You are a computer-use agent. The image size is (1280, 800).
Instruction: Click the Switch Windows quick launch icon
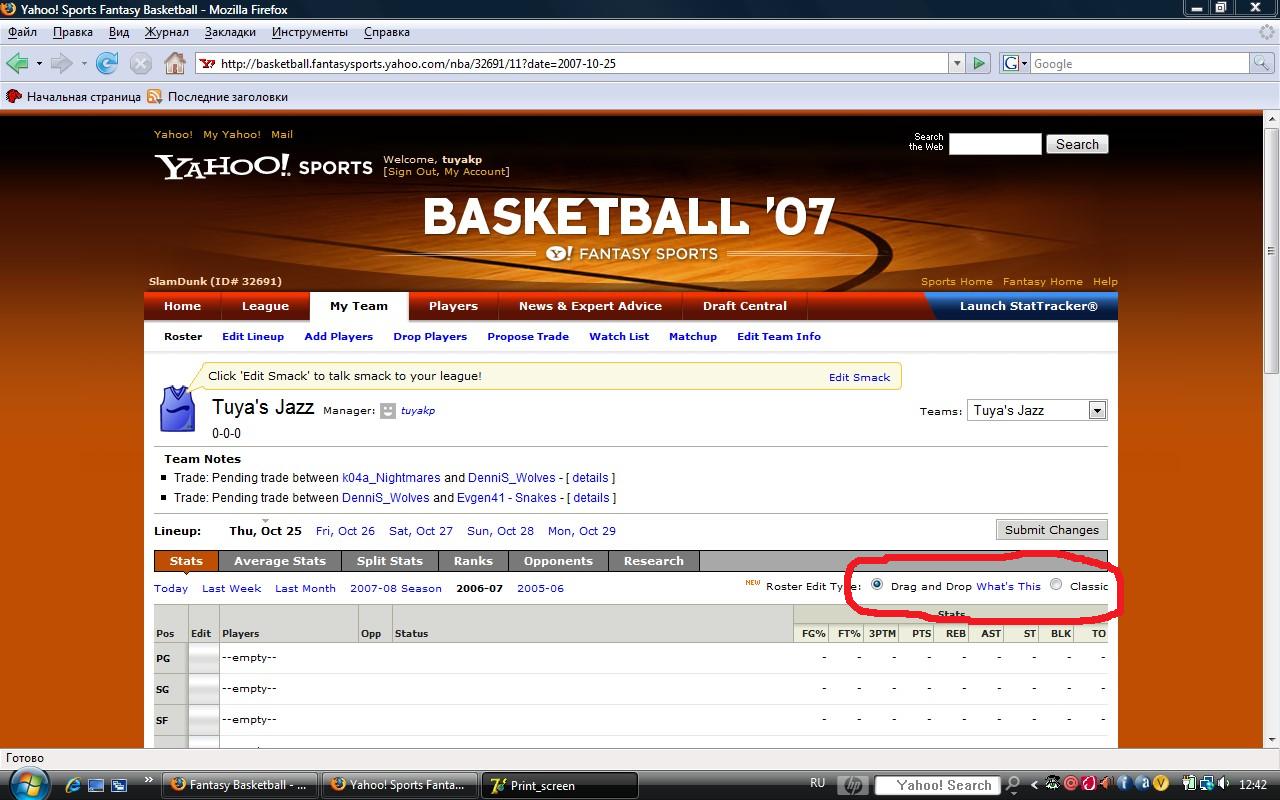click(x=119, y=785)
